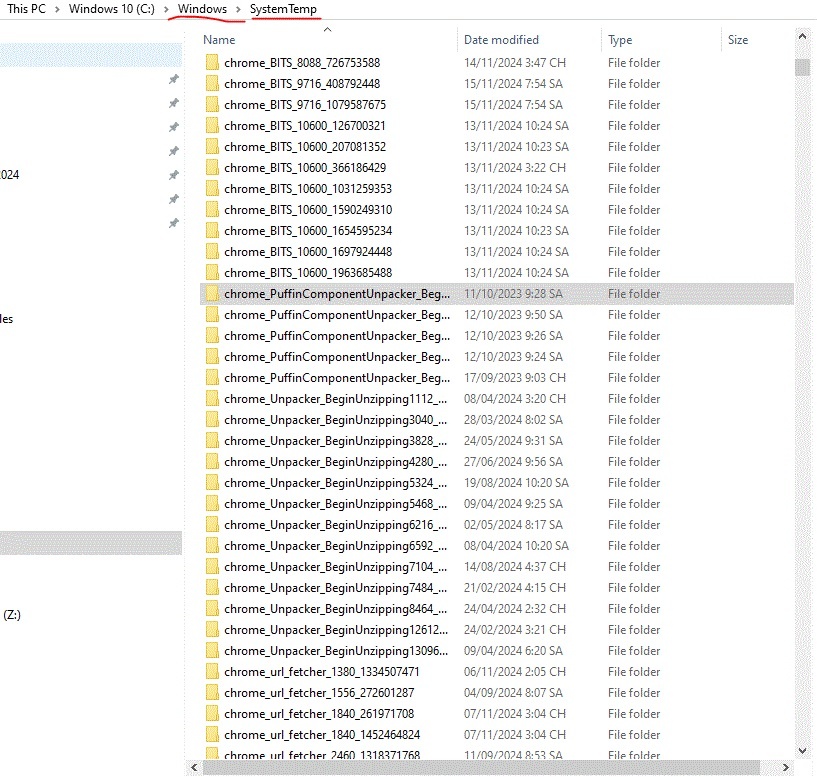This screenshot has width=817, height=777.
Task: Click folder icon for chrome_BITS_10600_126700321
Action: [x=212, y=126]
